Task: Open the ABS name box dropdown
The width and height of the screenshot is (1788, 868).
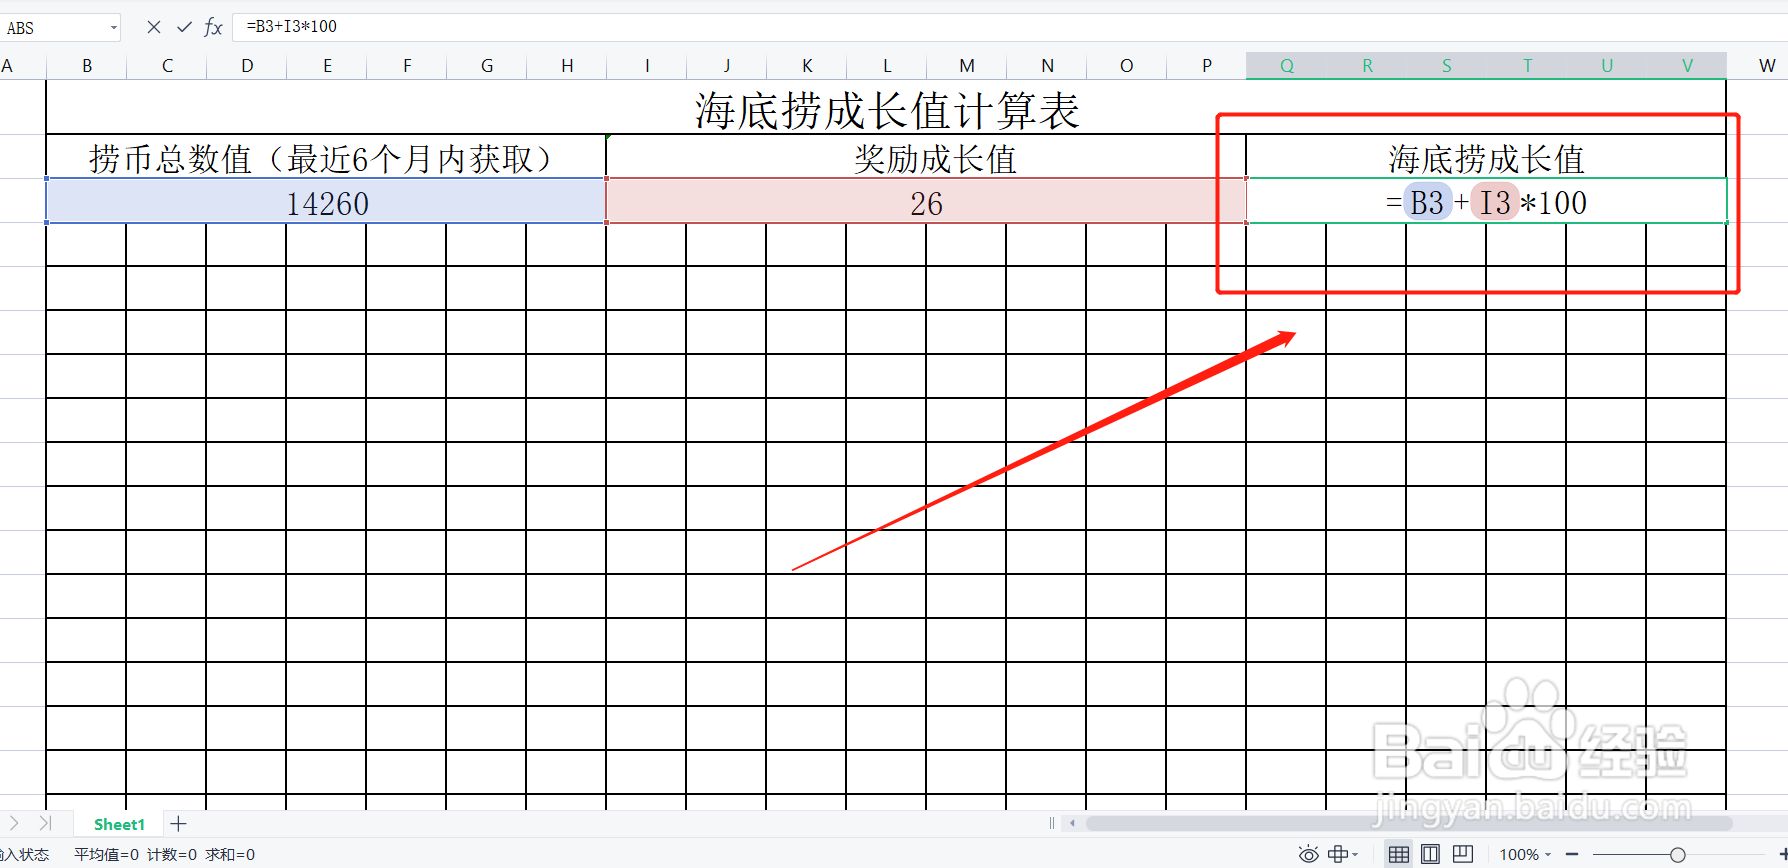Action: pyautogui.click(x=113, y=27)
